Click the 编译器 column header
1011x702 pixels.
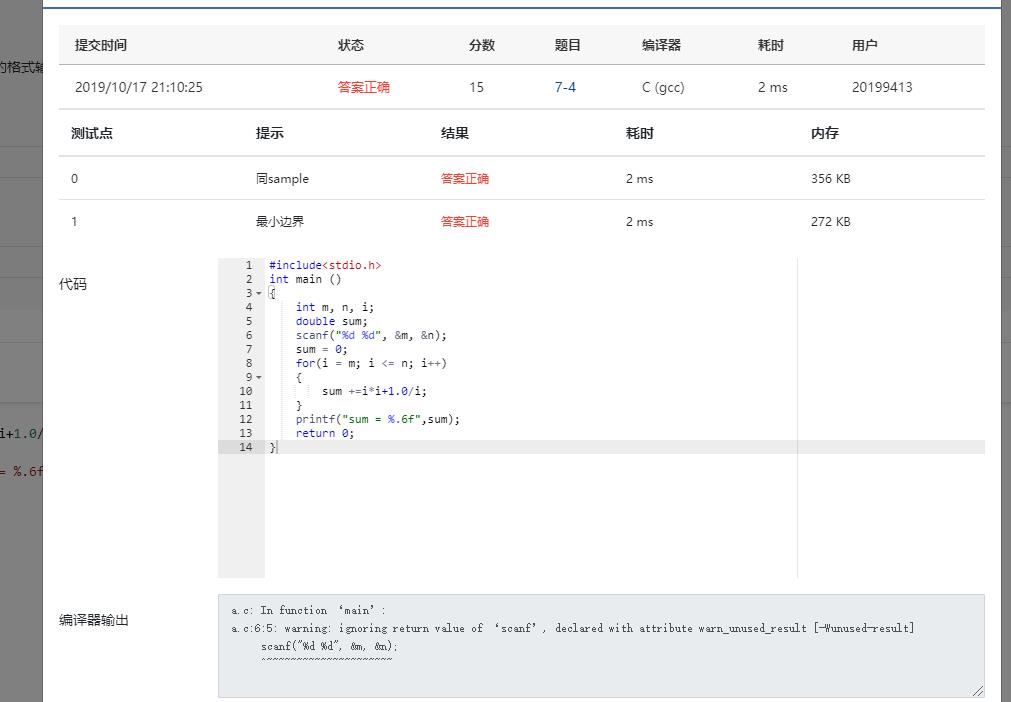pyautogui.click(x=661, y=45)
